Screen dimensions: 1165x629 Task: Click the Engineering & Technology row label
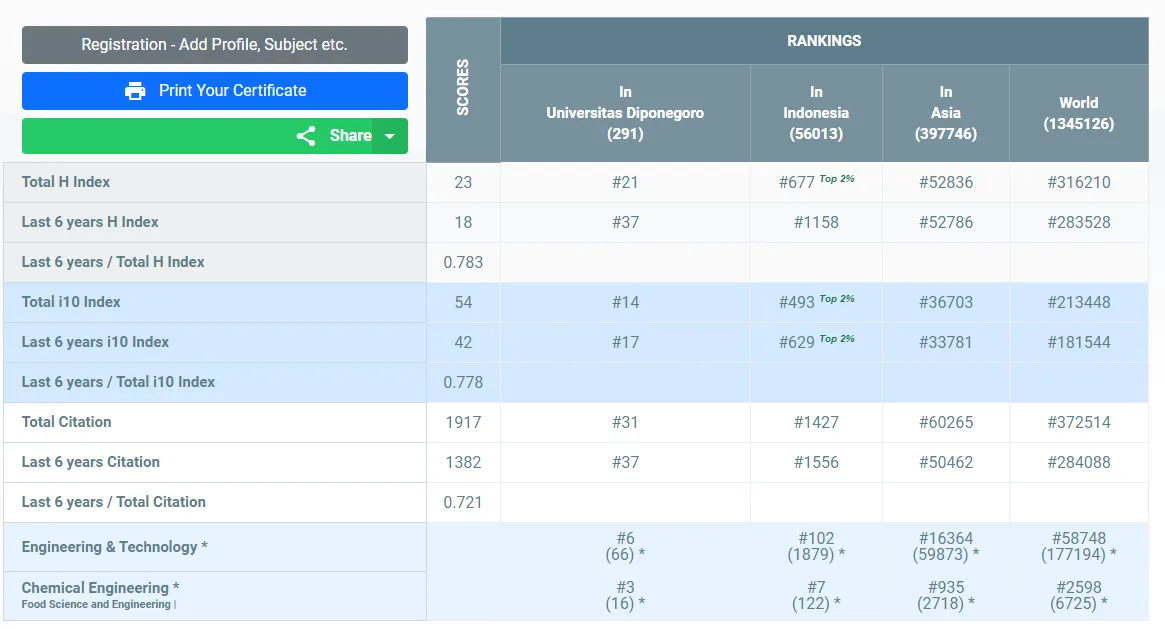point(115,547)
